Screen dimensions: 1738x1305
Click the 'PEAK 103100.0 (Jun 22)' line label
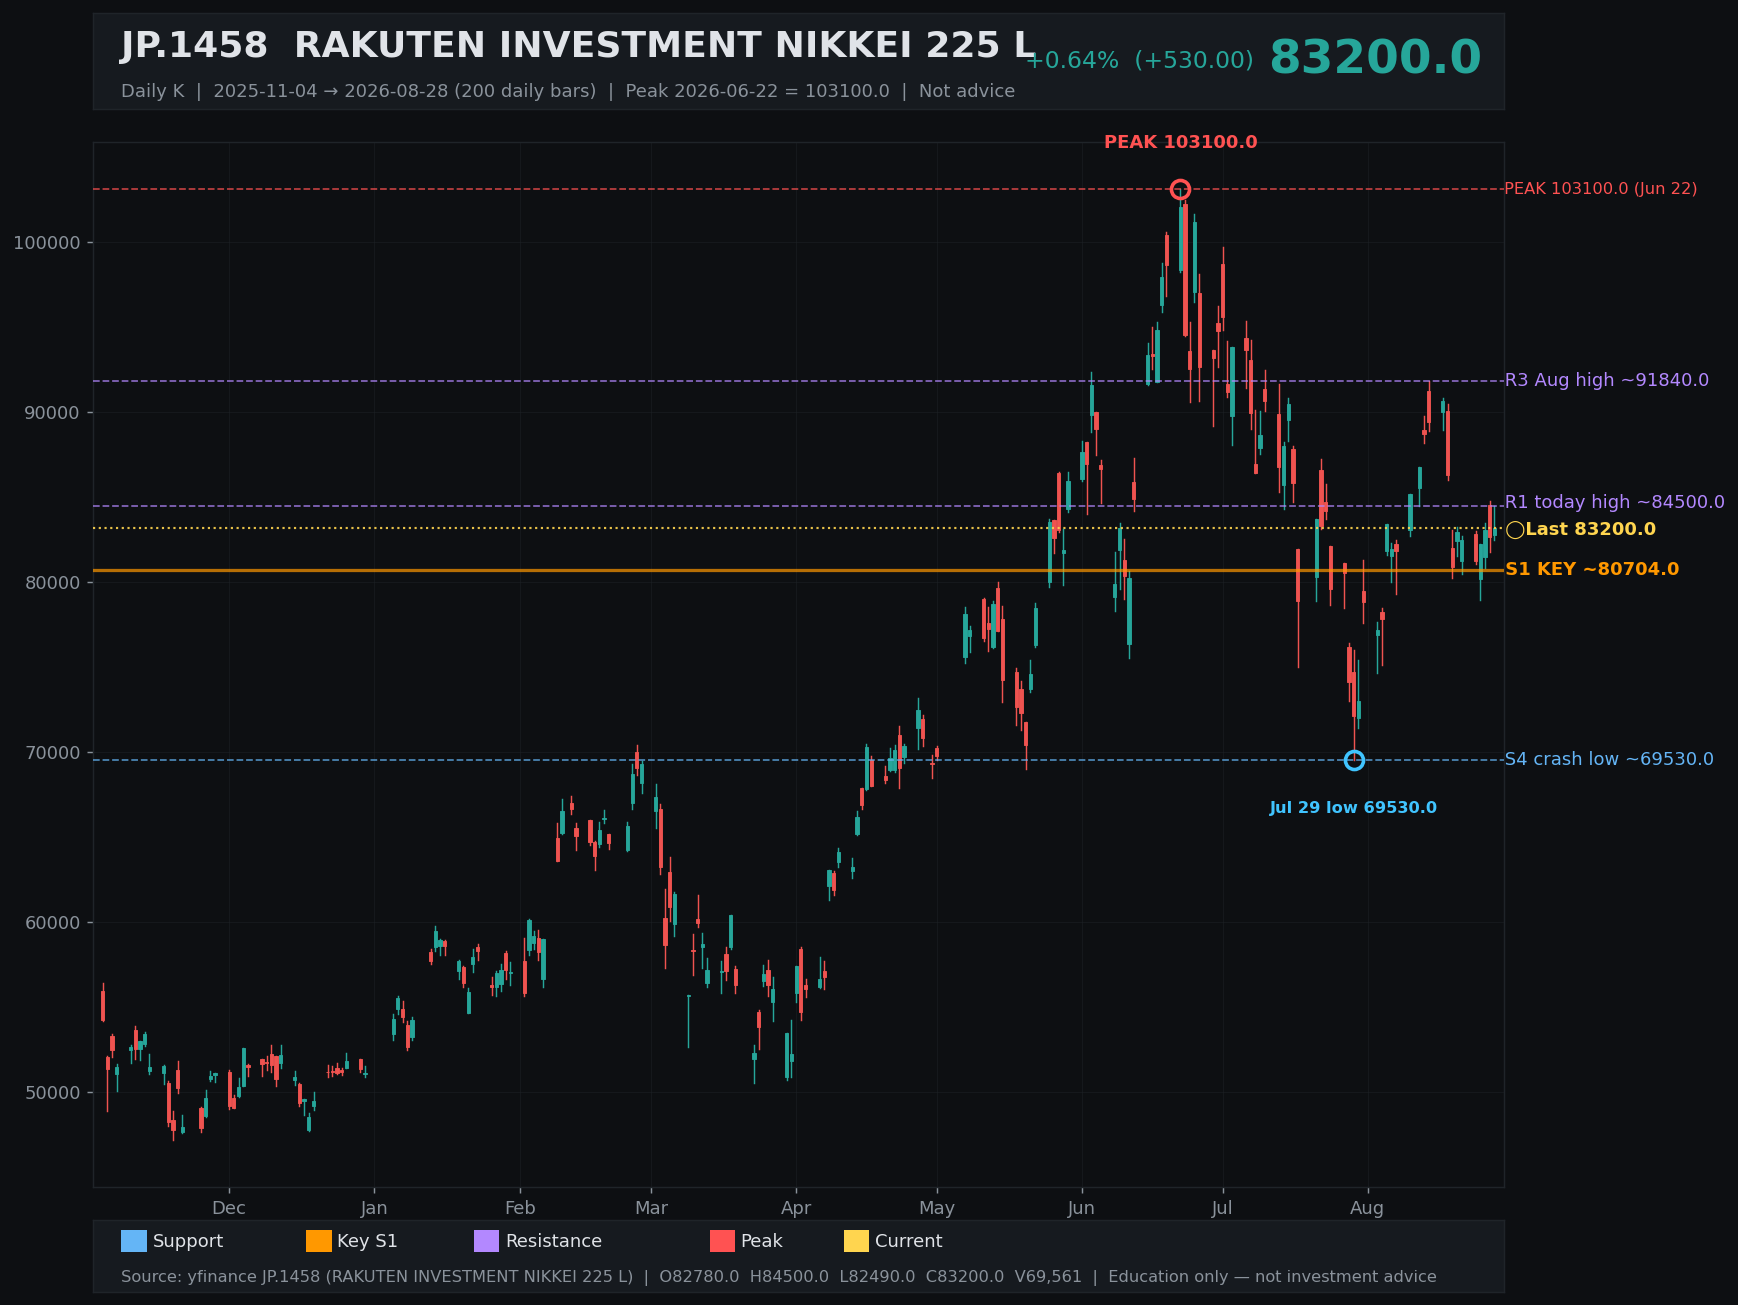[x=1601, y=189]
